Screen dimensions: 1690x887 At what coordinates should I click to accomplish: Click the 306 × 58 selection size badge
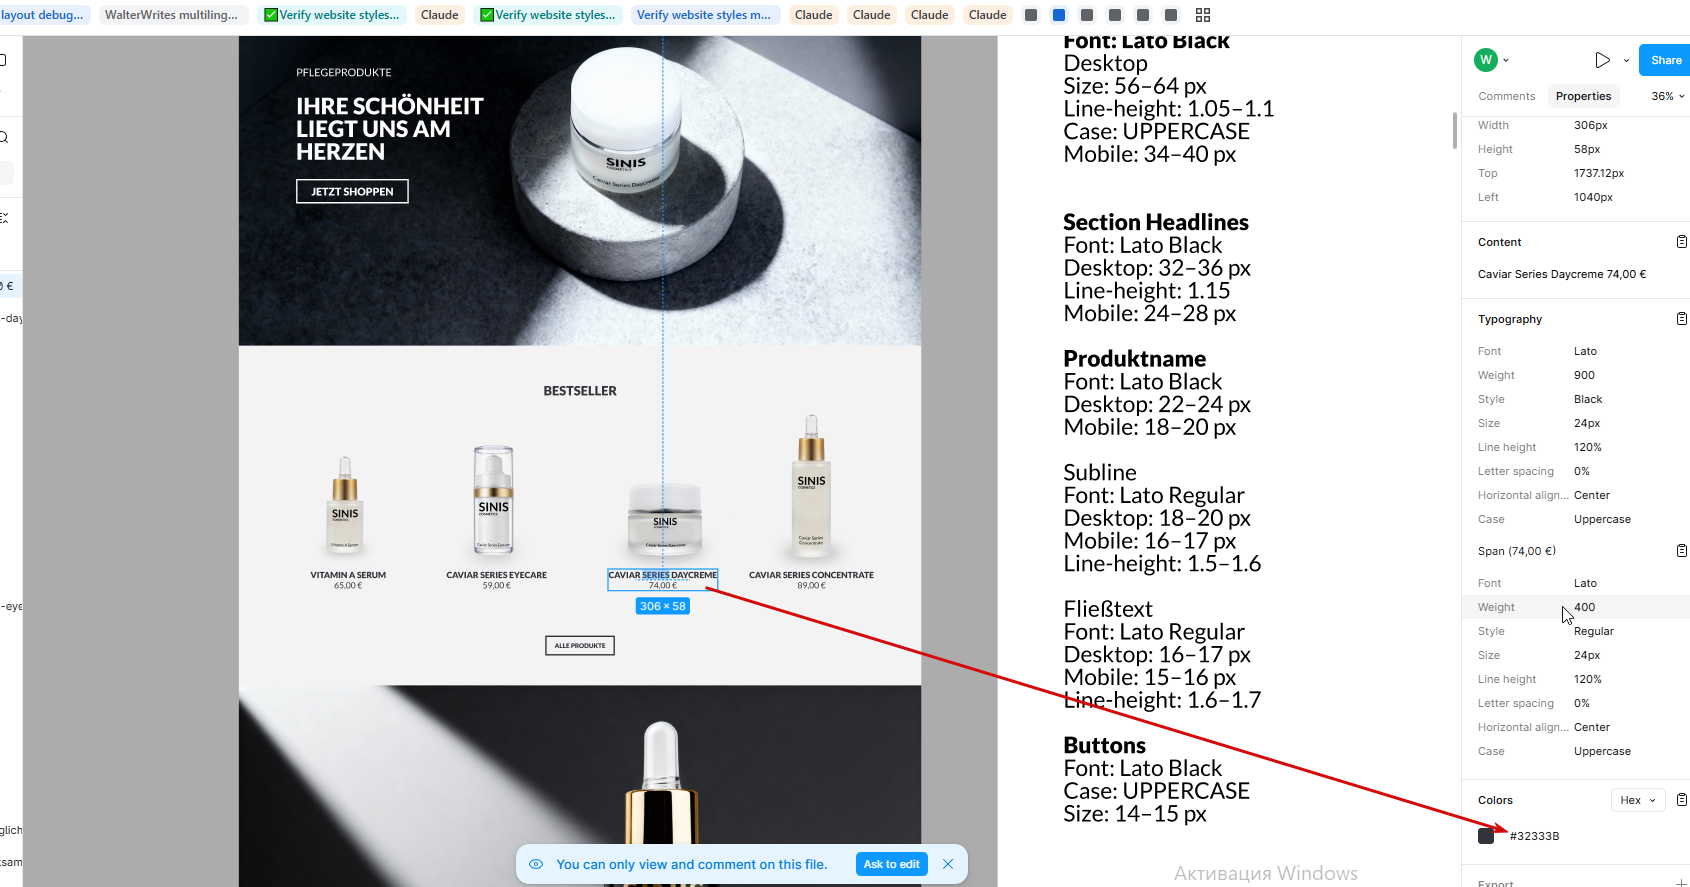click(663, 606)
